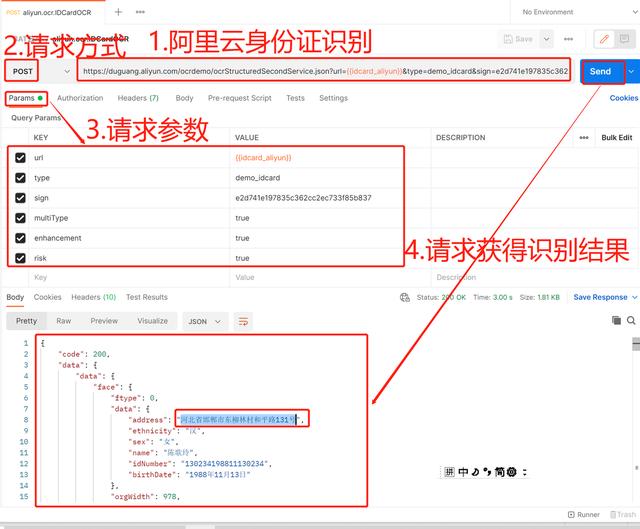The image size is (640, 529).
Task: Click the copy response icon
Action: 616,321
